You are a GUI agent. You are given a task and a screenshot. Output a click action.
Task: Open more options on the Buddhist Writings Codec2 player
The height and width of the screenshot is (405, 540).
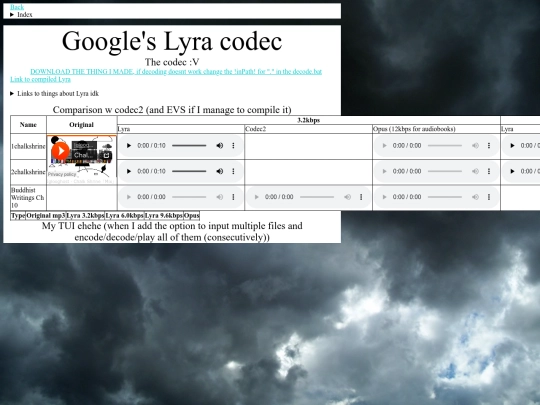point(361,197)
